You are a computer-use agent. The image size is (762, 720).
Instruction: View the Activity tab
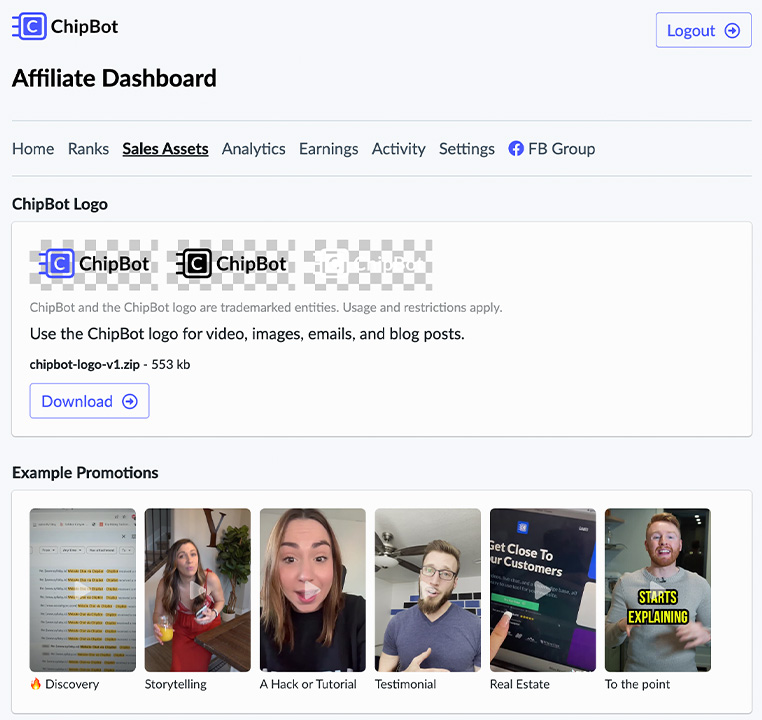coord(398,149)
